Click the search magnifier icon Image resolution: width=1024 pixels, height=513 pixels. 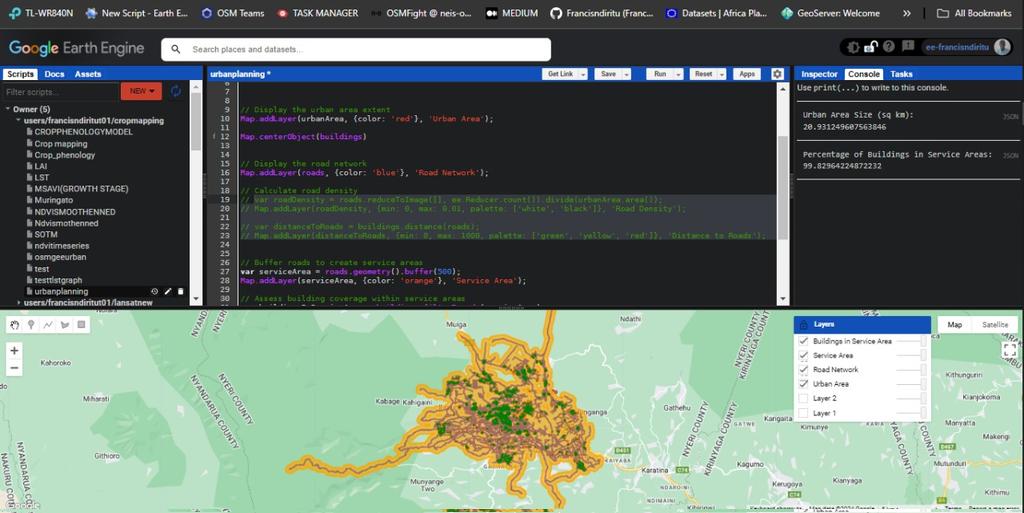[x=176, y=49]
